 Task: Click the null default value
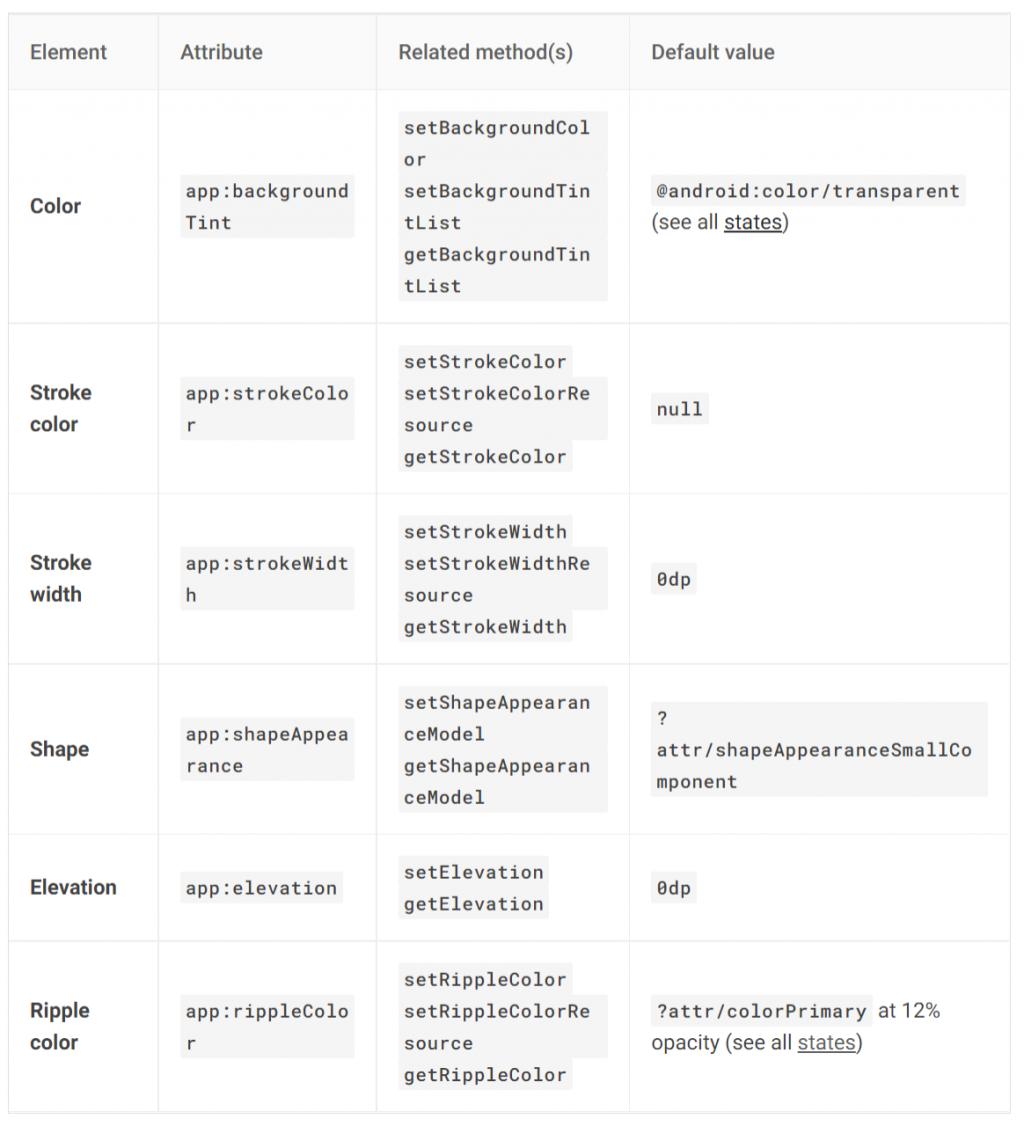(679, 409)
